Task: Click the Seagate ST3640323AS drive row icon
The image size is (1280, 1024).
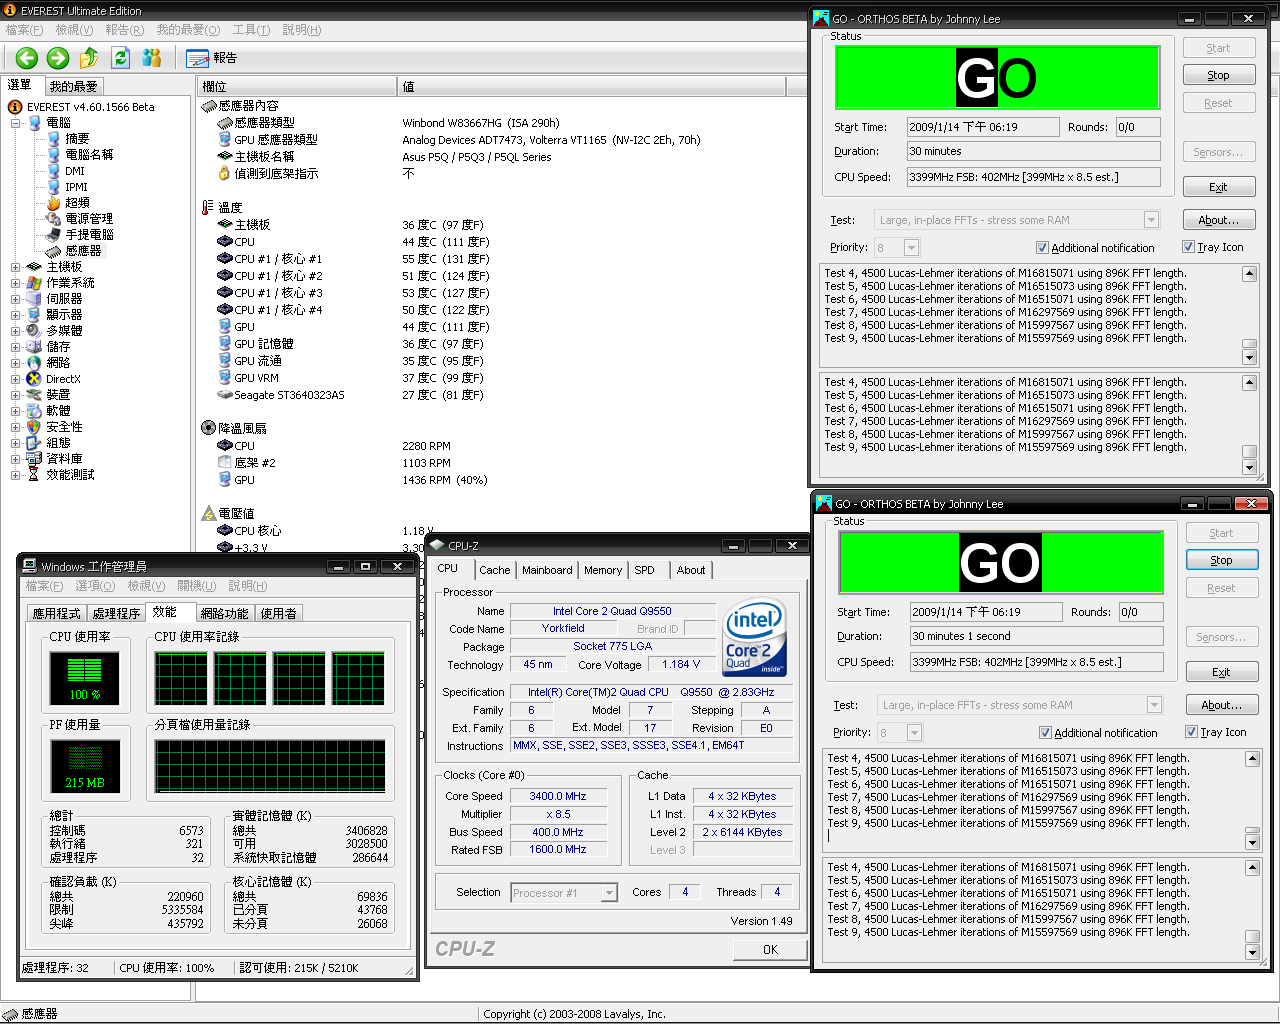Action: click(x=225, y=395)
